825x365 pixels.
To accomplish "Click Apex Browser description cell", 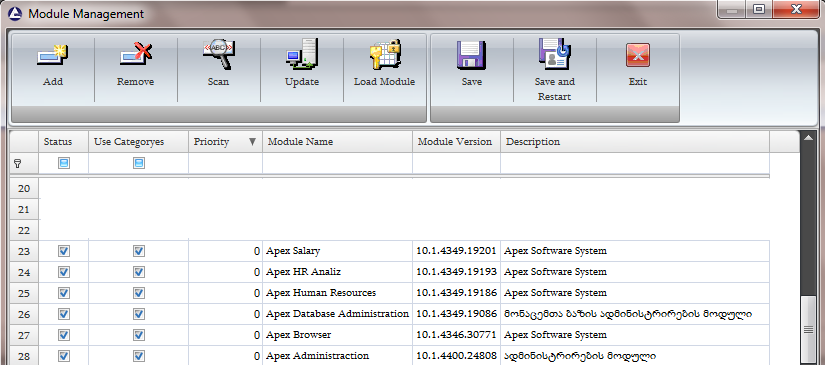I will [635, 335].
